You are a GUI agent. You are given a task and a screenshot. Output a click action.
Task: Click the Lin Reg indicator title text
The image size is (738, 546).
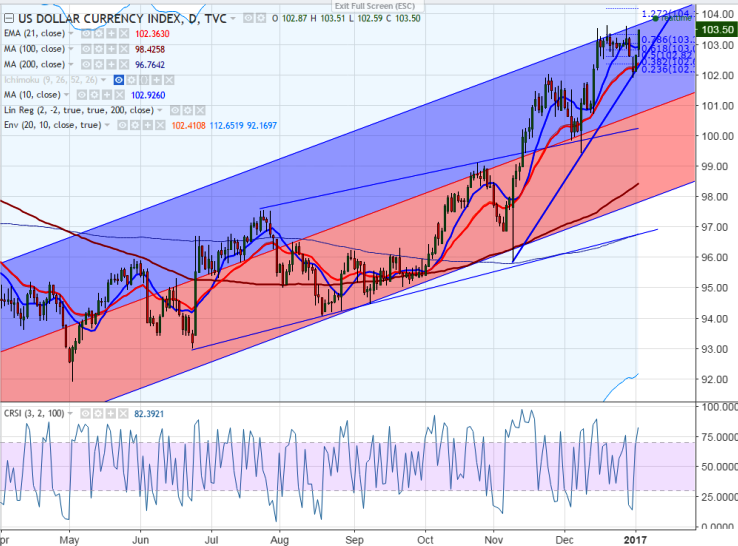pos(79,111)
